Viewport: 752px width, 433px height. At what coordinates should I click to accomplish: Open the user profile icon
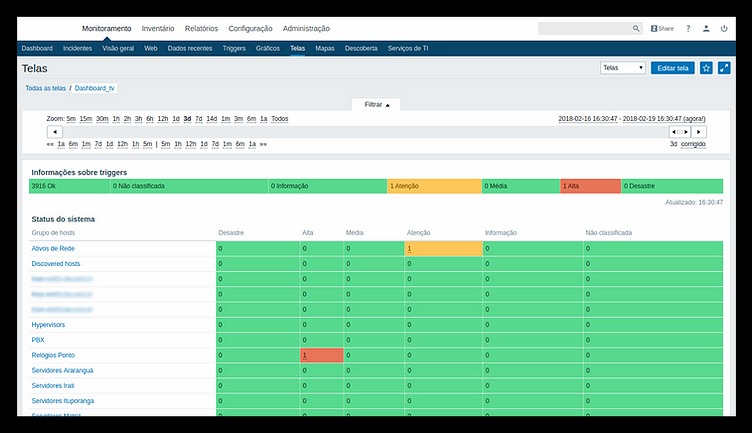tap(707, 29)
